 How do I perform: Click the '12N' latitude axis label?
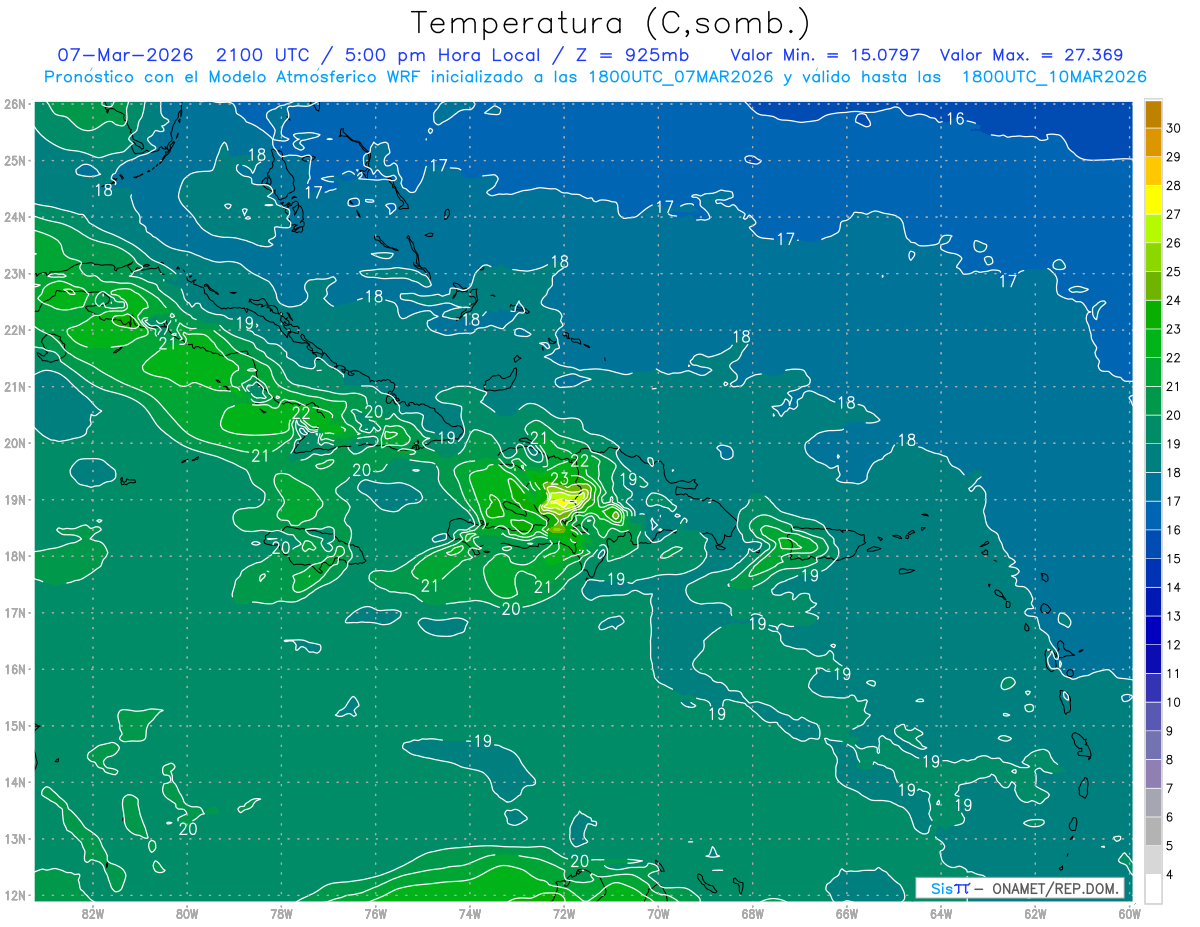tap(15, 895)
